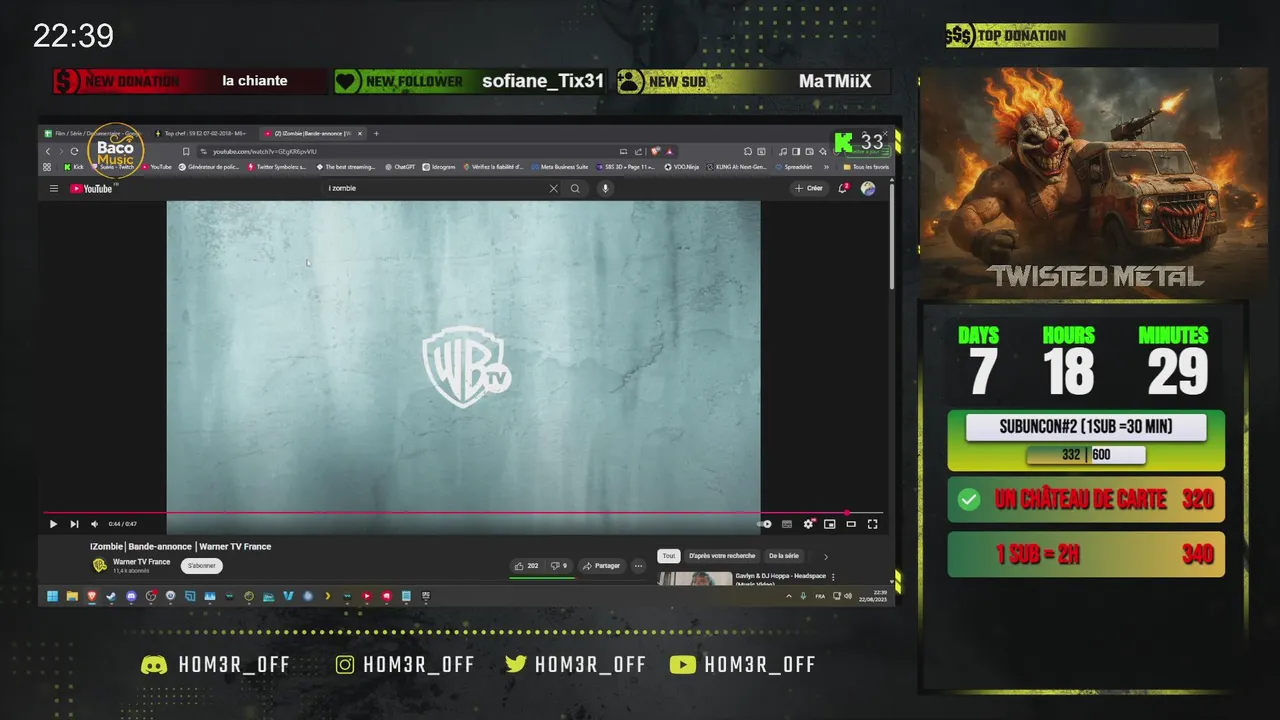The image size is (1280, 720).
Task: Like the video (202)
Action: tap(525, 566)
